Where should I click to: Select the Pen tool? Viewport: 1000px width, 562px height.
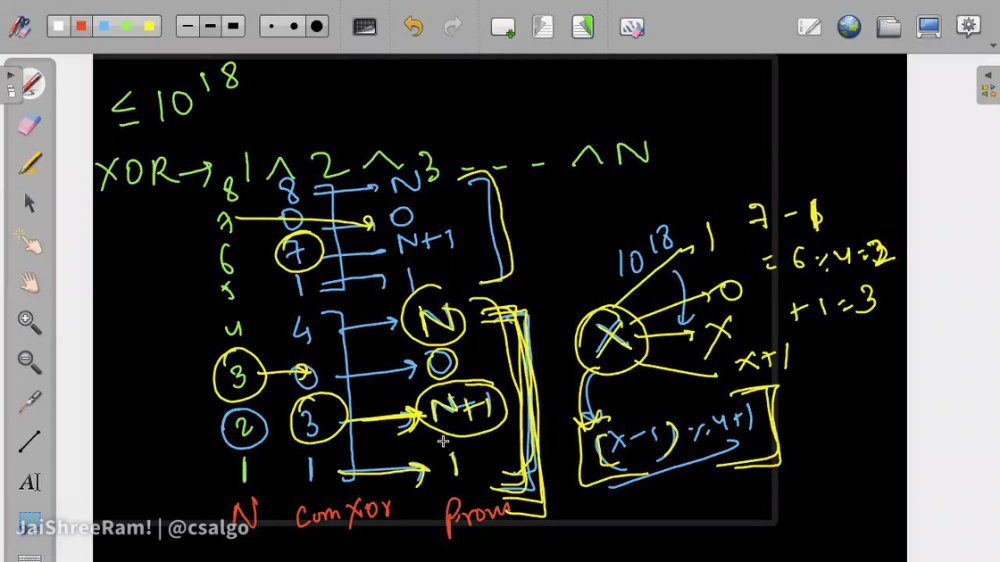click(x=31, y=84)
